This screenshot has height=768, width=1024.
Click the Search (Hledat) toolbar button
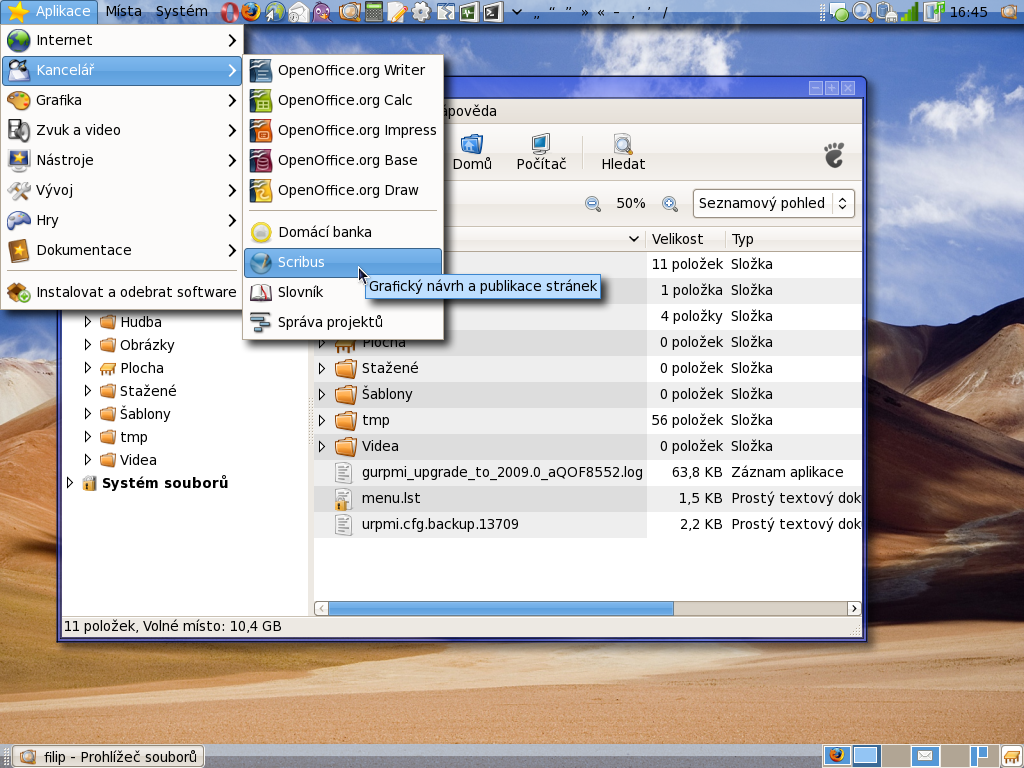coord(623,153)
